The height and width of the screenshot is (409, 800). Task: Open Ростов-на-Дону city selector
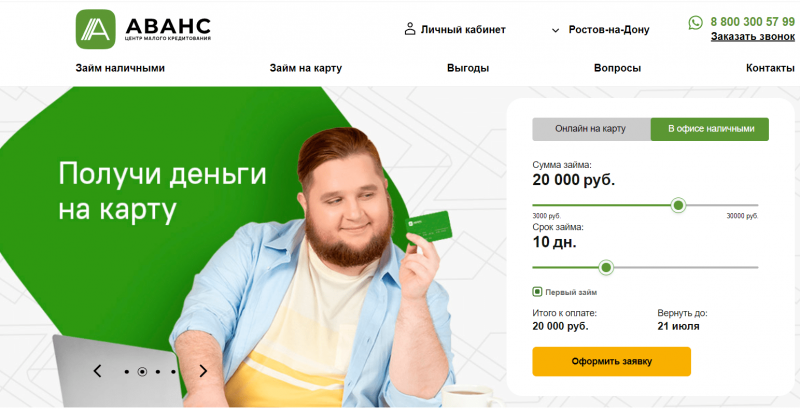[609, 30]
